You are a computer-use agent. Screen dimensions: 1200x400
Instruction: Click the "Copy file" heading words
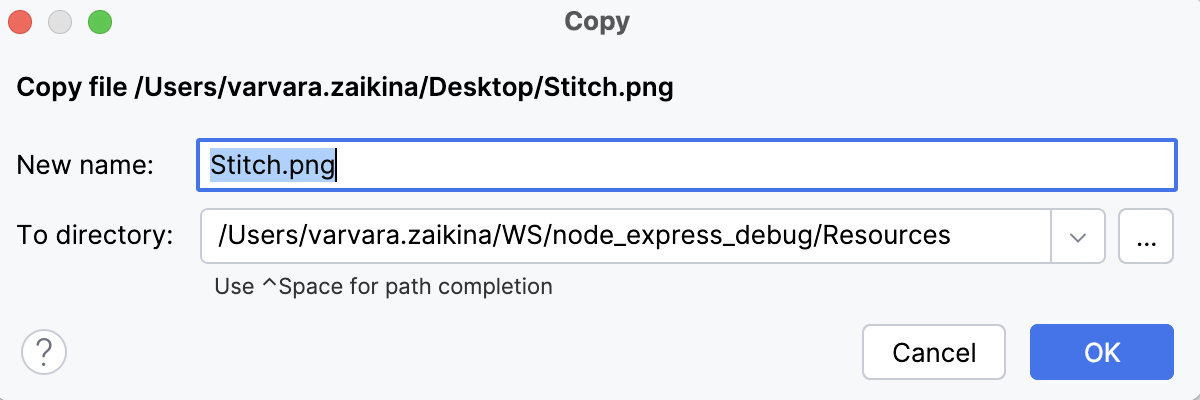tap(72, 87)
